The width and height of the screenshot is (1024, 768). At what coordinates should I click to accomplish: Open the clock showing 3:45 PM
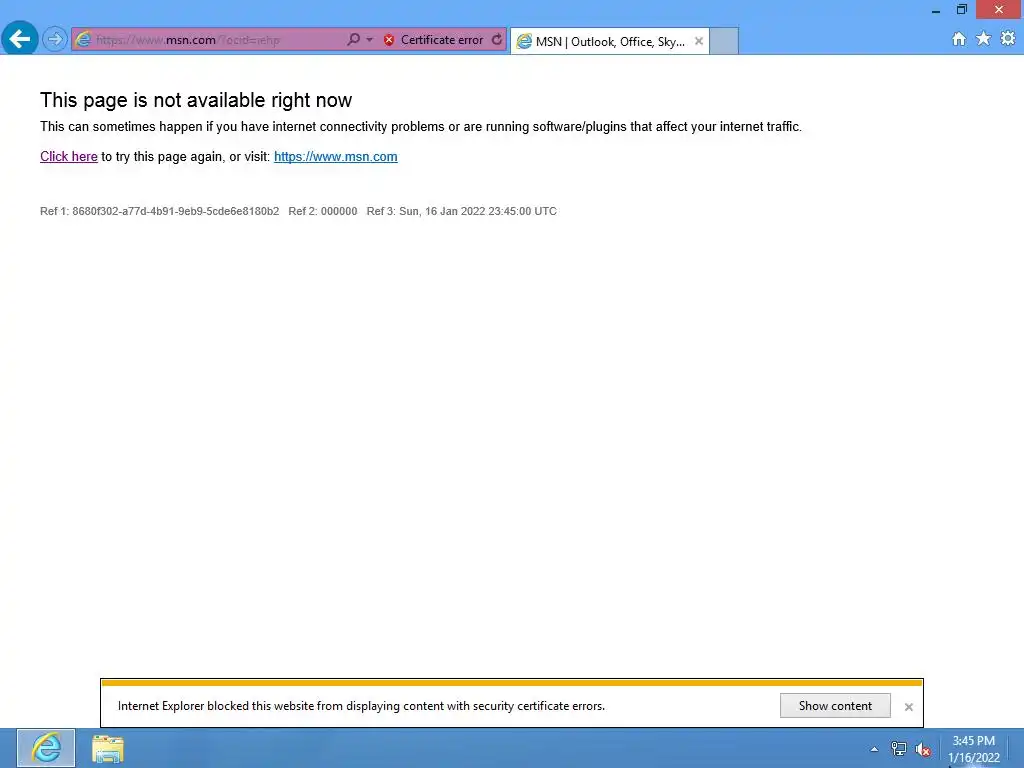[x=974, y=749]
